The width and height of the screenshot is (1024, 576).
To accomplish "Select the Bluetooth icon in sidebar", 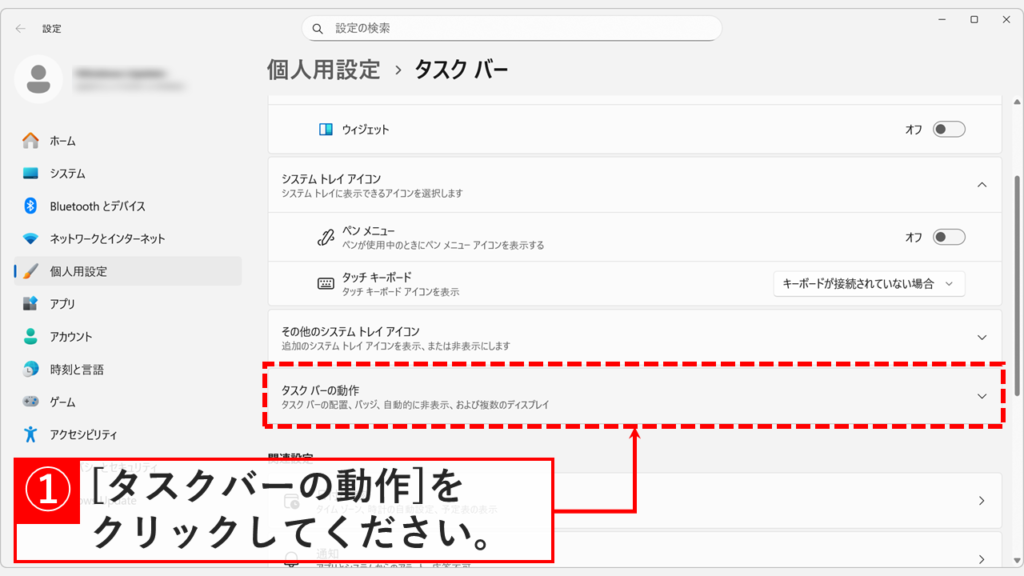I will pos(30,206).
